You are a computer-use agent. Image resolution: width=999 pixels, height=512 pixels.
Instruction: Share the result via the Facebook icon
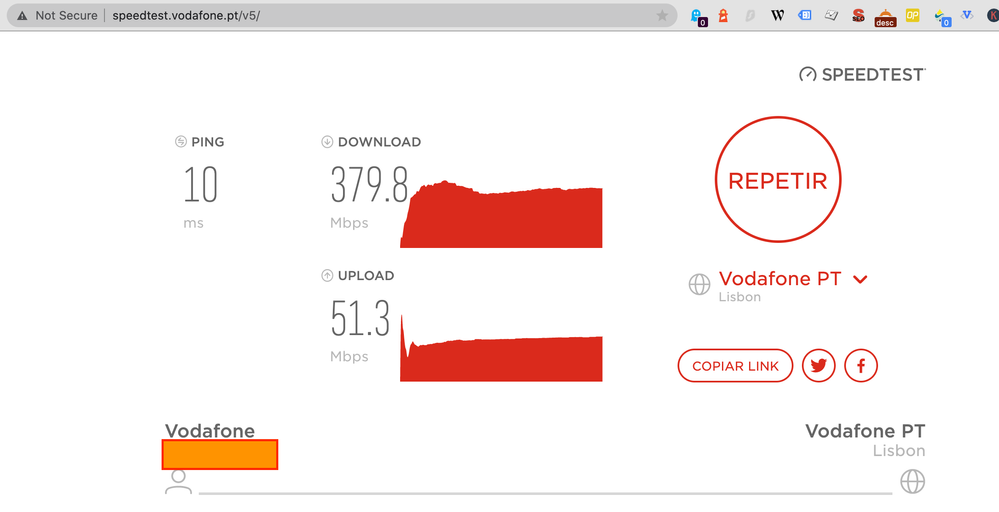(x=861, y=366)
